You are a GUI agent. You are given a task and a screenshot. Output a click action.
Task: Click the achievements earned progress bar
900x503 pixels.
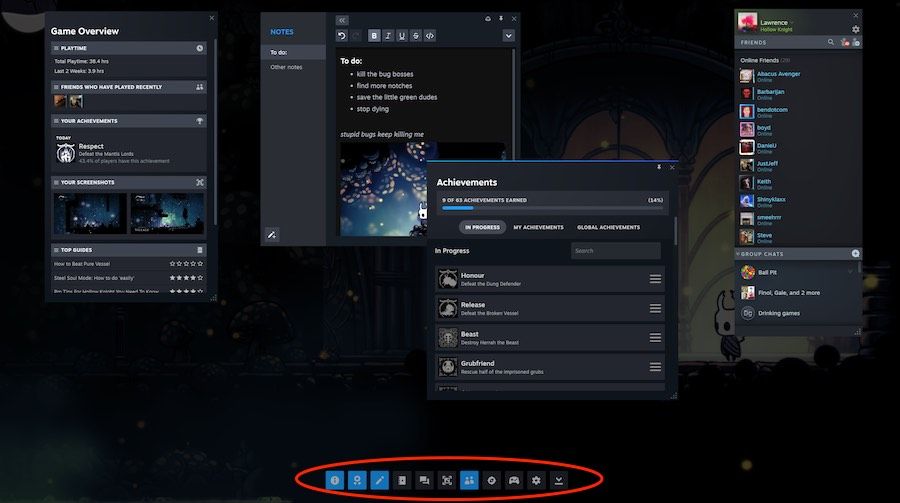552,208
